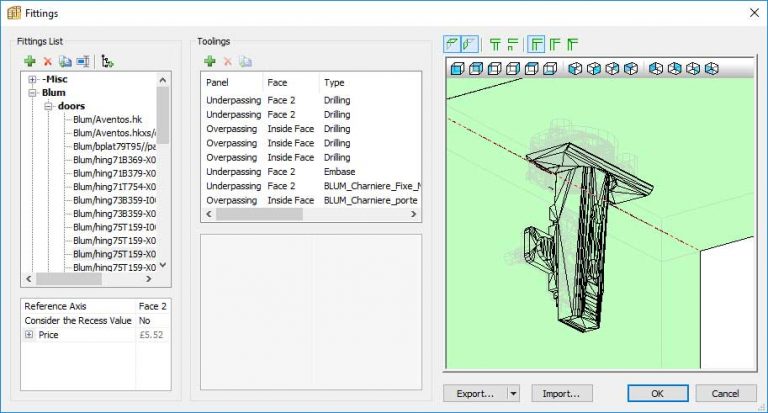Select the BLUM_Charniere_Fixe tooling row

pos(311,186)
